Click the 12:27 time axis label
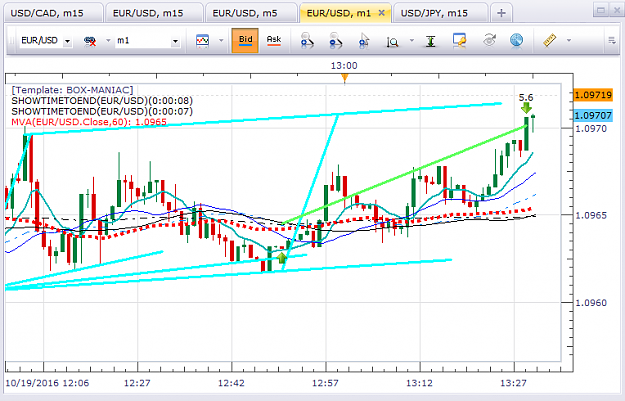This screenshot has height=401, width=625. pos(137,383)
